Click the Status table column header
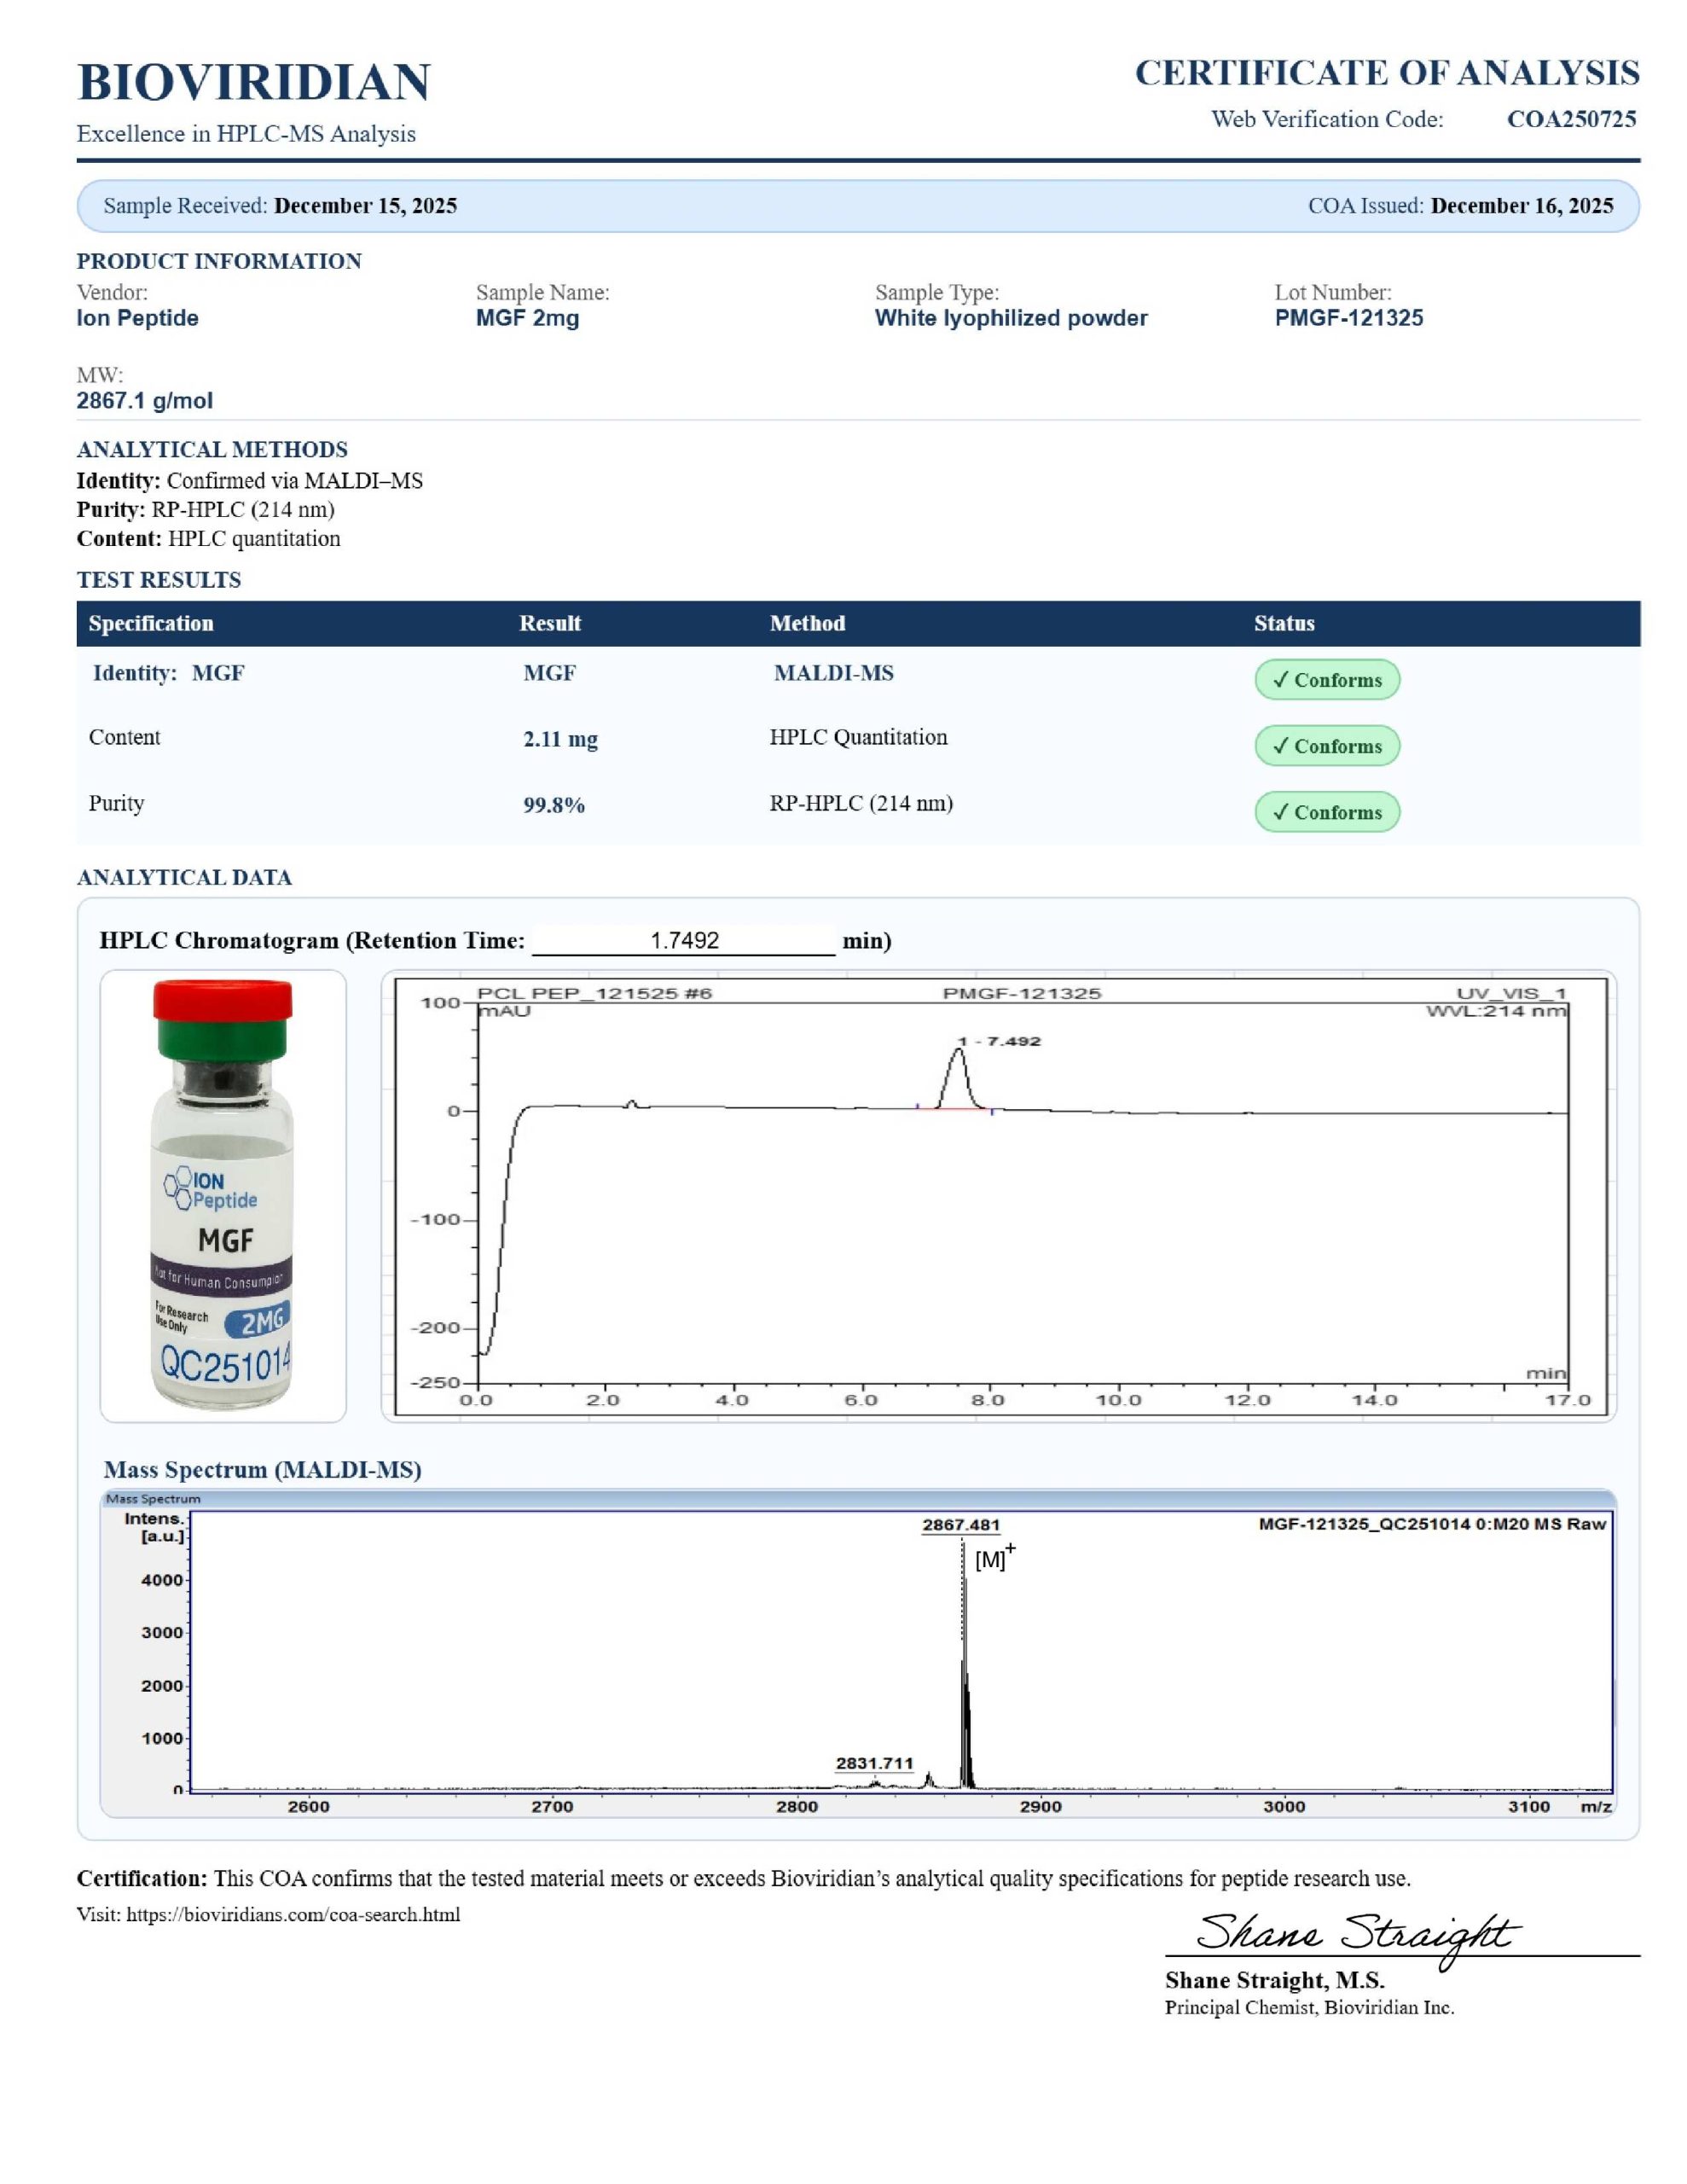The height and width of the screenshot is (2184, 1687). point(1283,623)
